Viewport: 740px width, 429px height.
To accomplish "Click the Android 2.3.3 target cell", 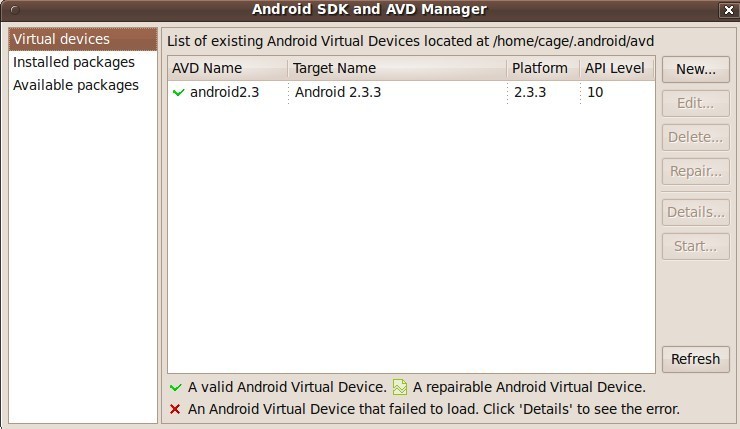I will [x=338, y=93].
